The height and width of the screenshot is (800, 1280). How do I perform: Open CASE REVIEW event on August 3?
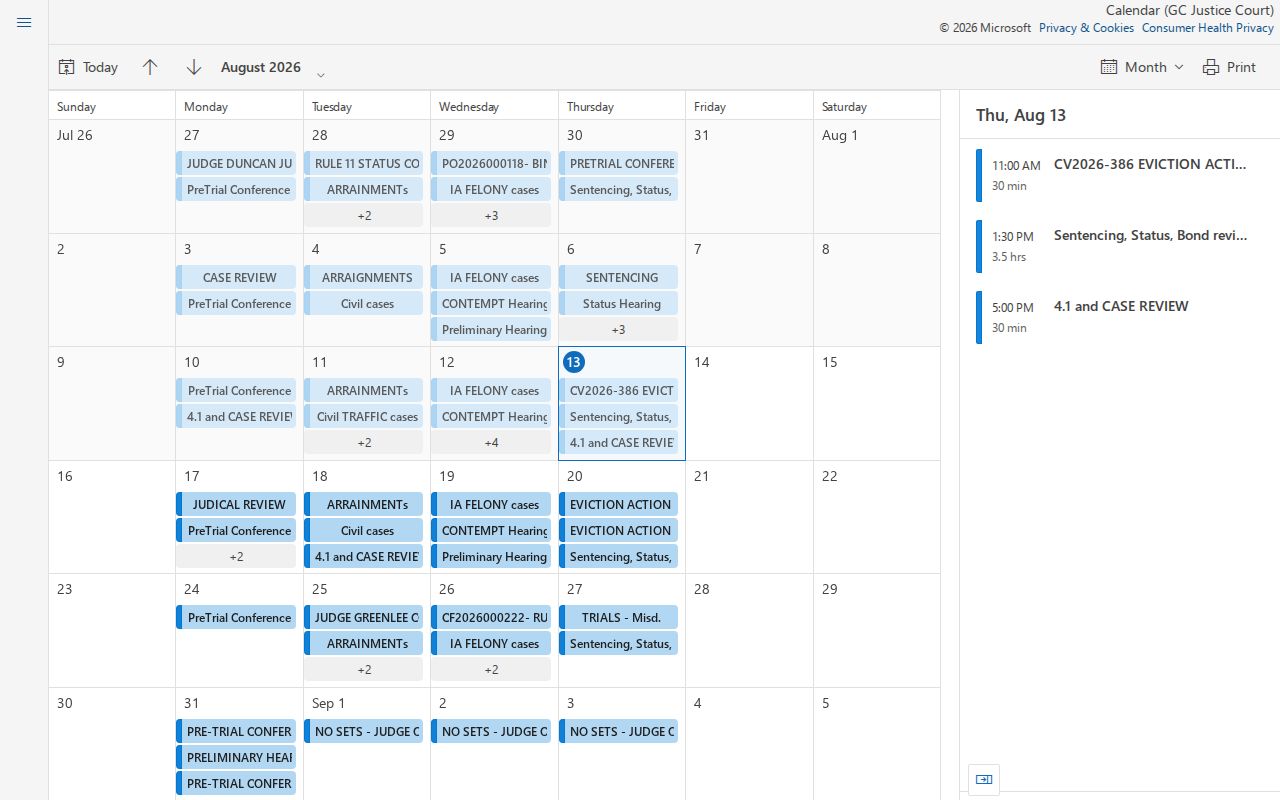coord(236,277)
